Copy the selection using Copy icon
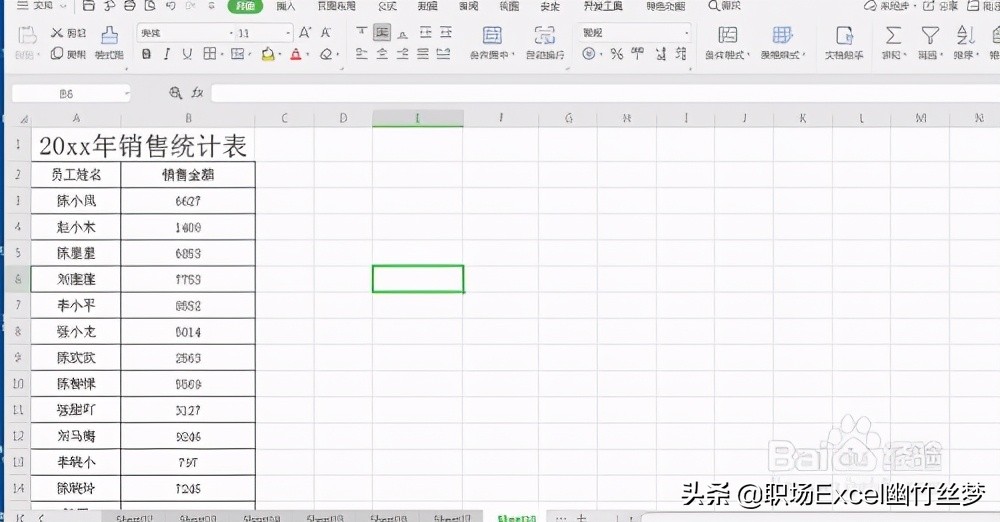This screenshot has height=522, width=1000. pos(57,54)
